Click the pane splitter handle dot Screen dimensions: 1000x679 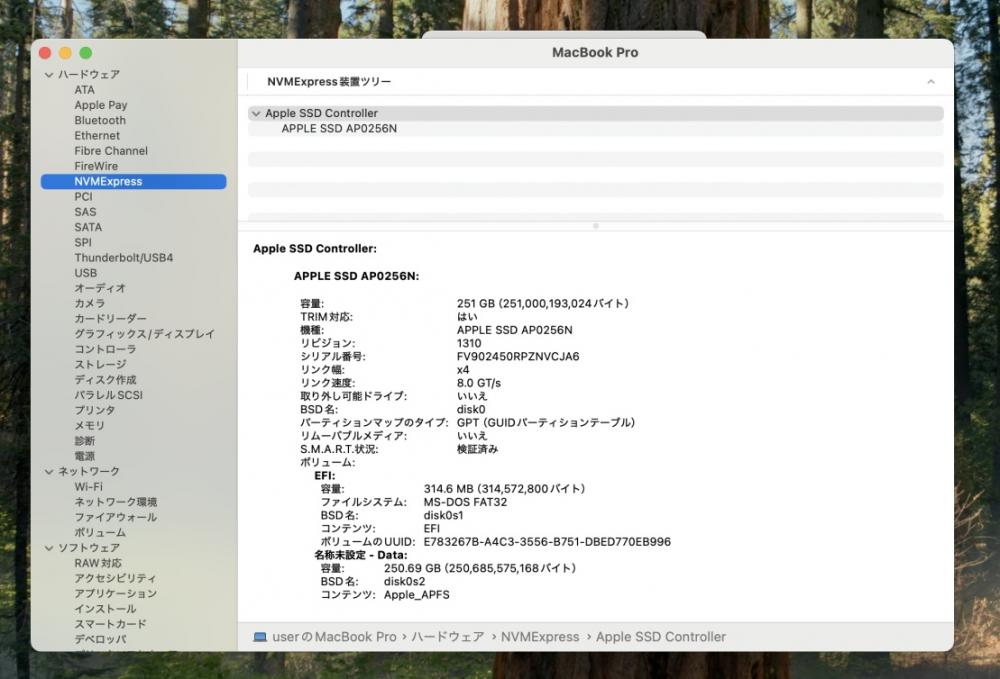[596, 226]
